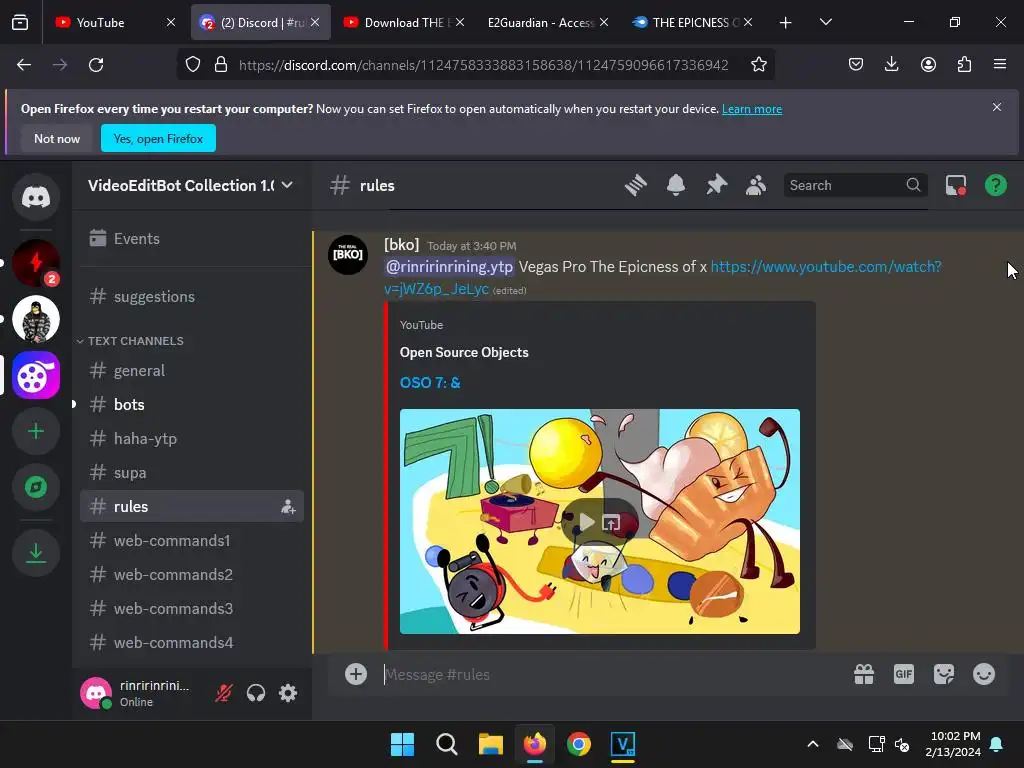Open Events in the server sidebar
The width and height of the screenshot is (1024, 768).
click(192, 238)
